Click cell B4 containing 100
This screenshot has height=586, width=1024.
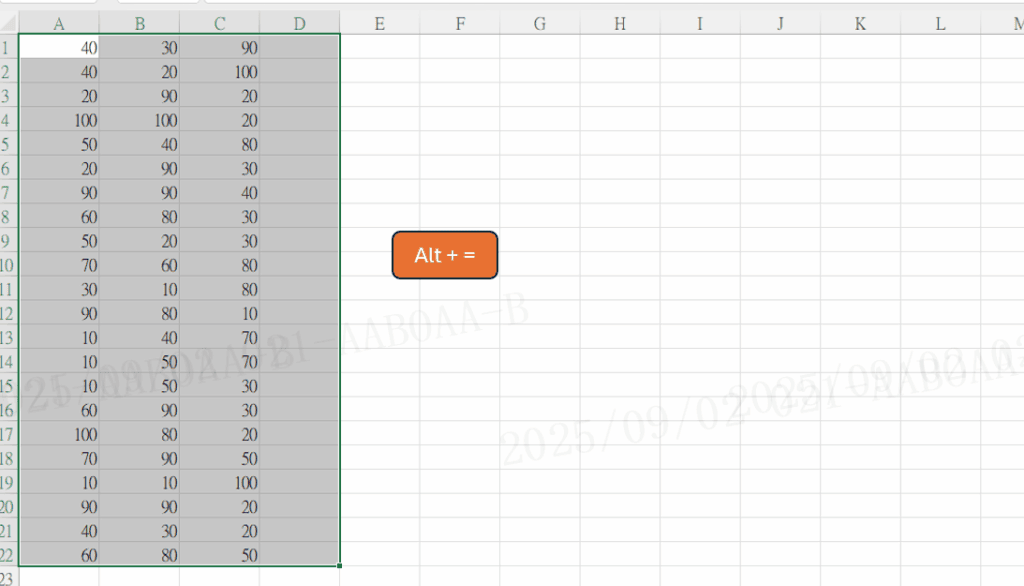pos(139,120)
